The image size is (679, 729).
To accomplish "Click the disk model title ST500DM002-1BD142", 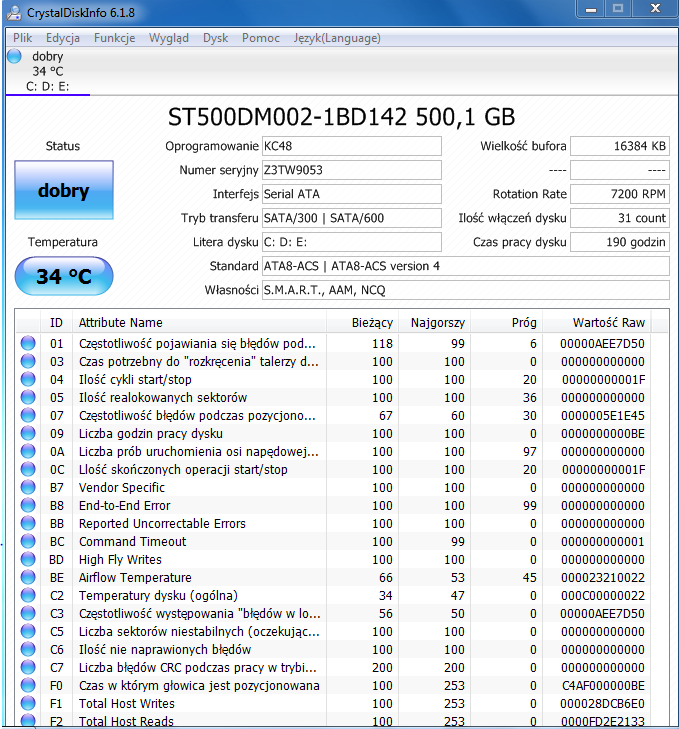I will (341, 117).
